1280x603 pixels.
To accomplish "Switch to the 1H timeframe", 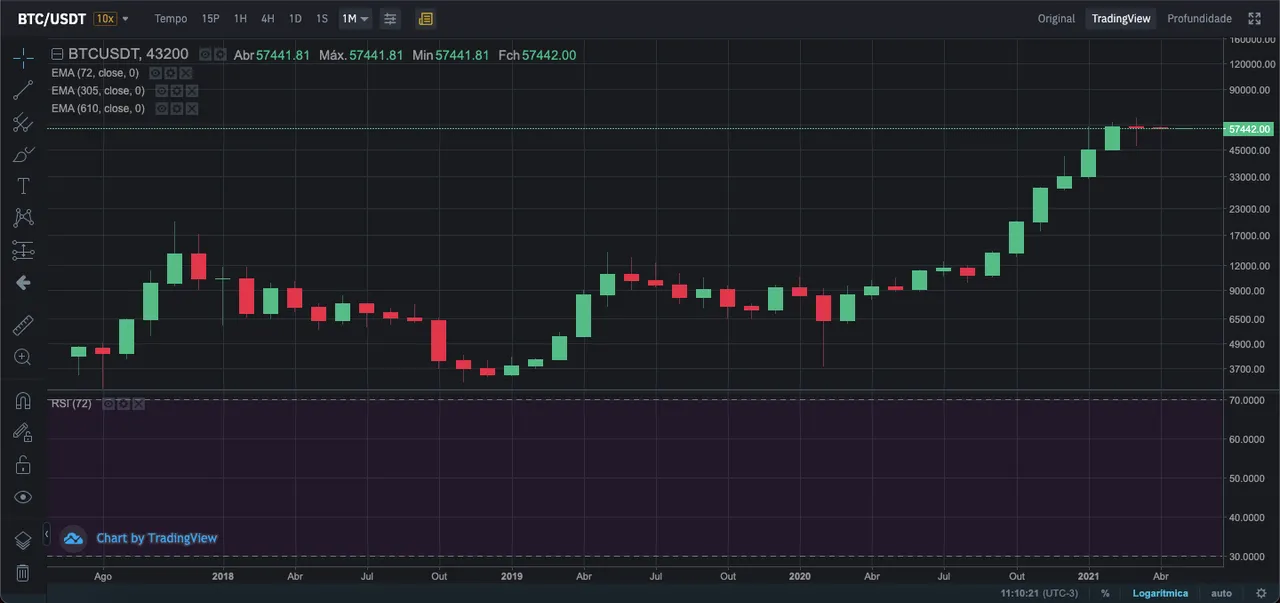I will (x=240, y=19).
